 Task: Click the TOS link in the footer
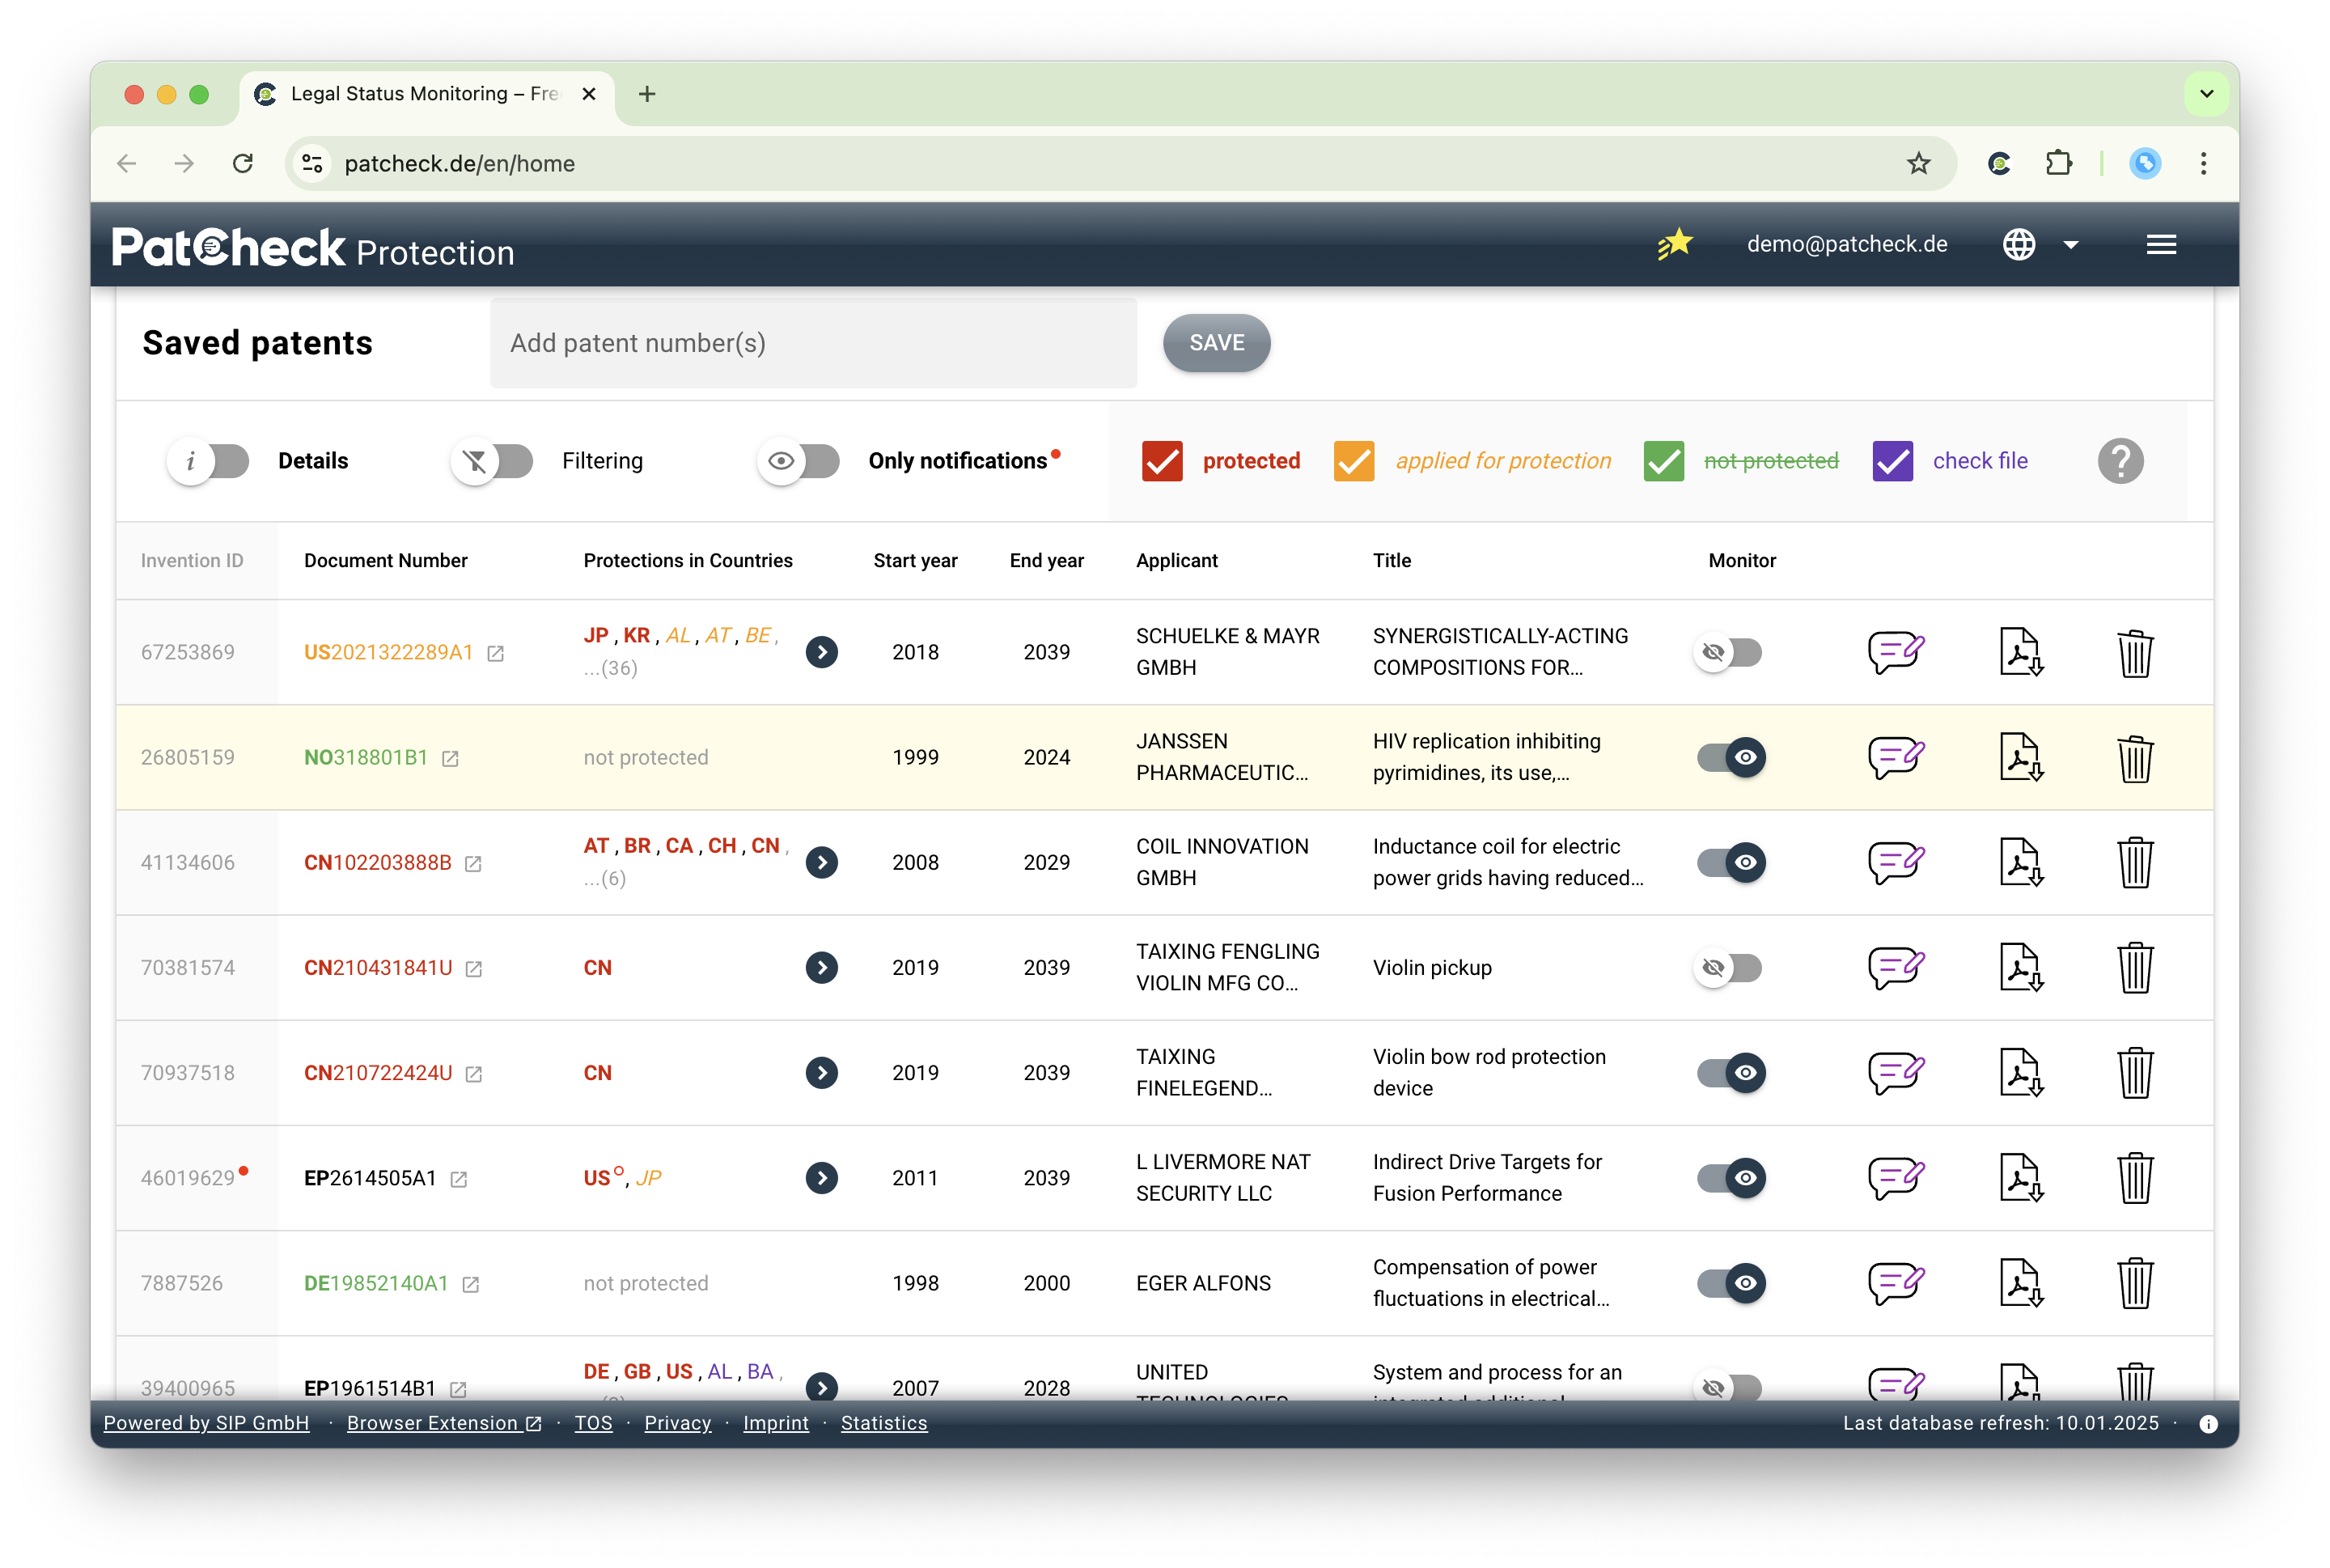(595, 1421)
